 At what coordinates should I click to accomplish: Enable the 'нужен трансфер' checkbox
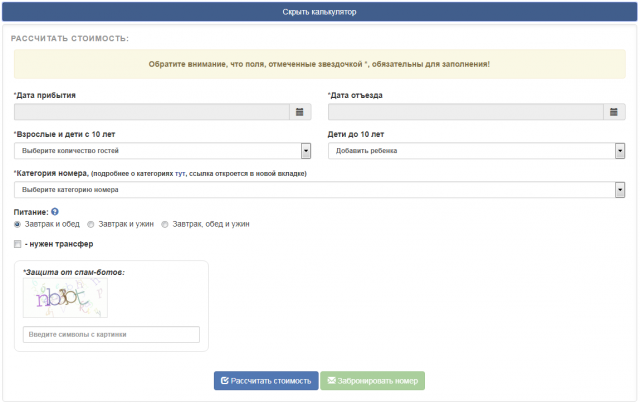pos(18,244)
